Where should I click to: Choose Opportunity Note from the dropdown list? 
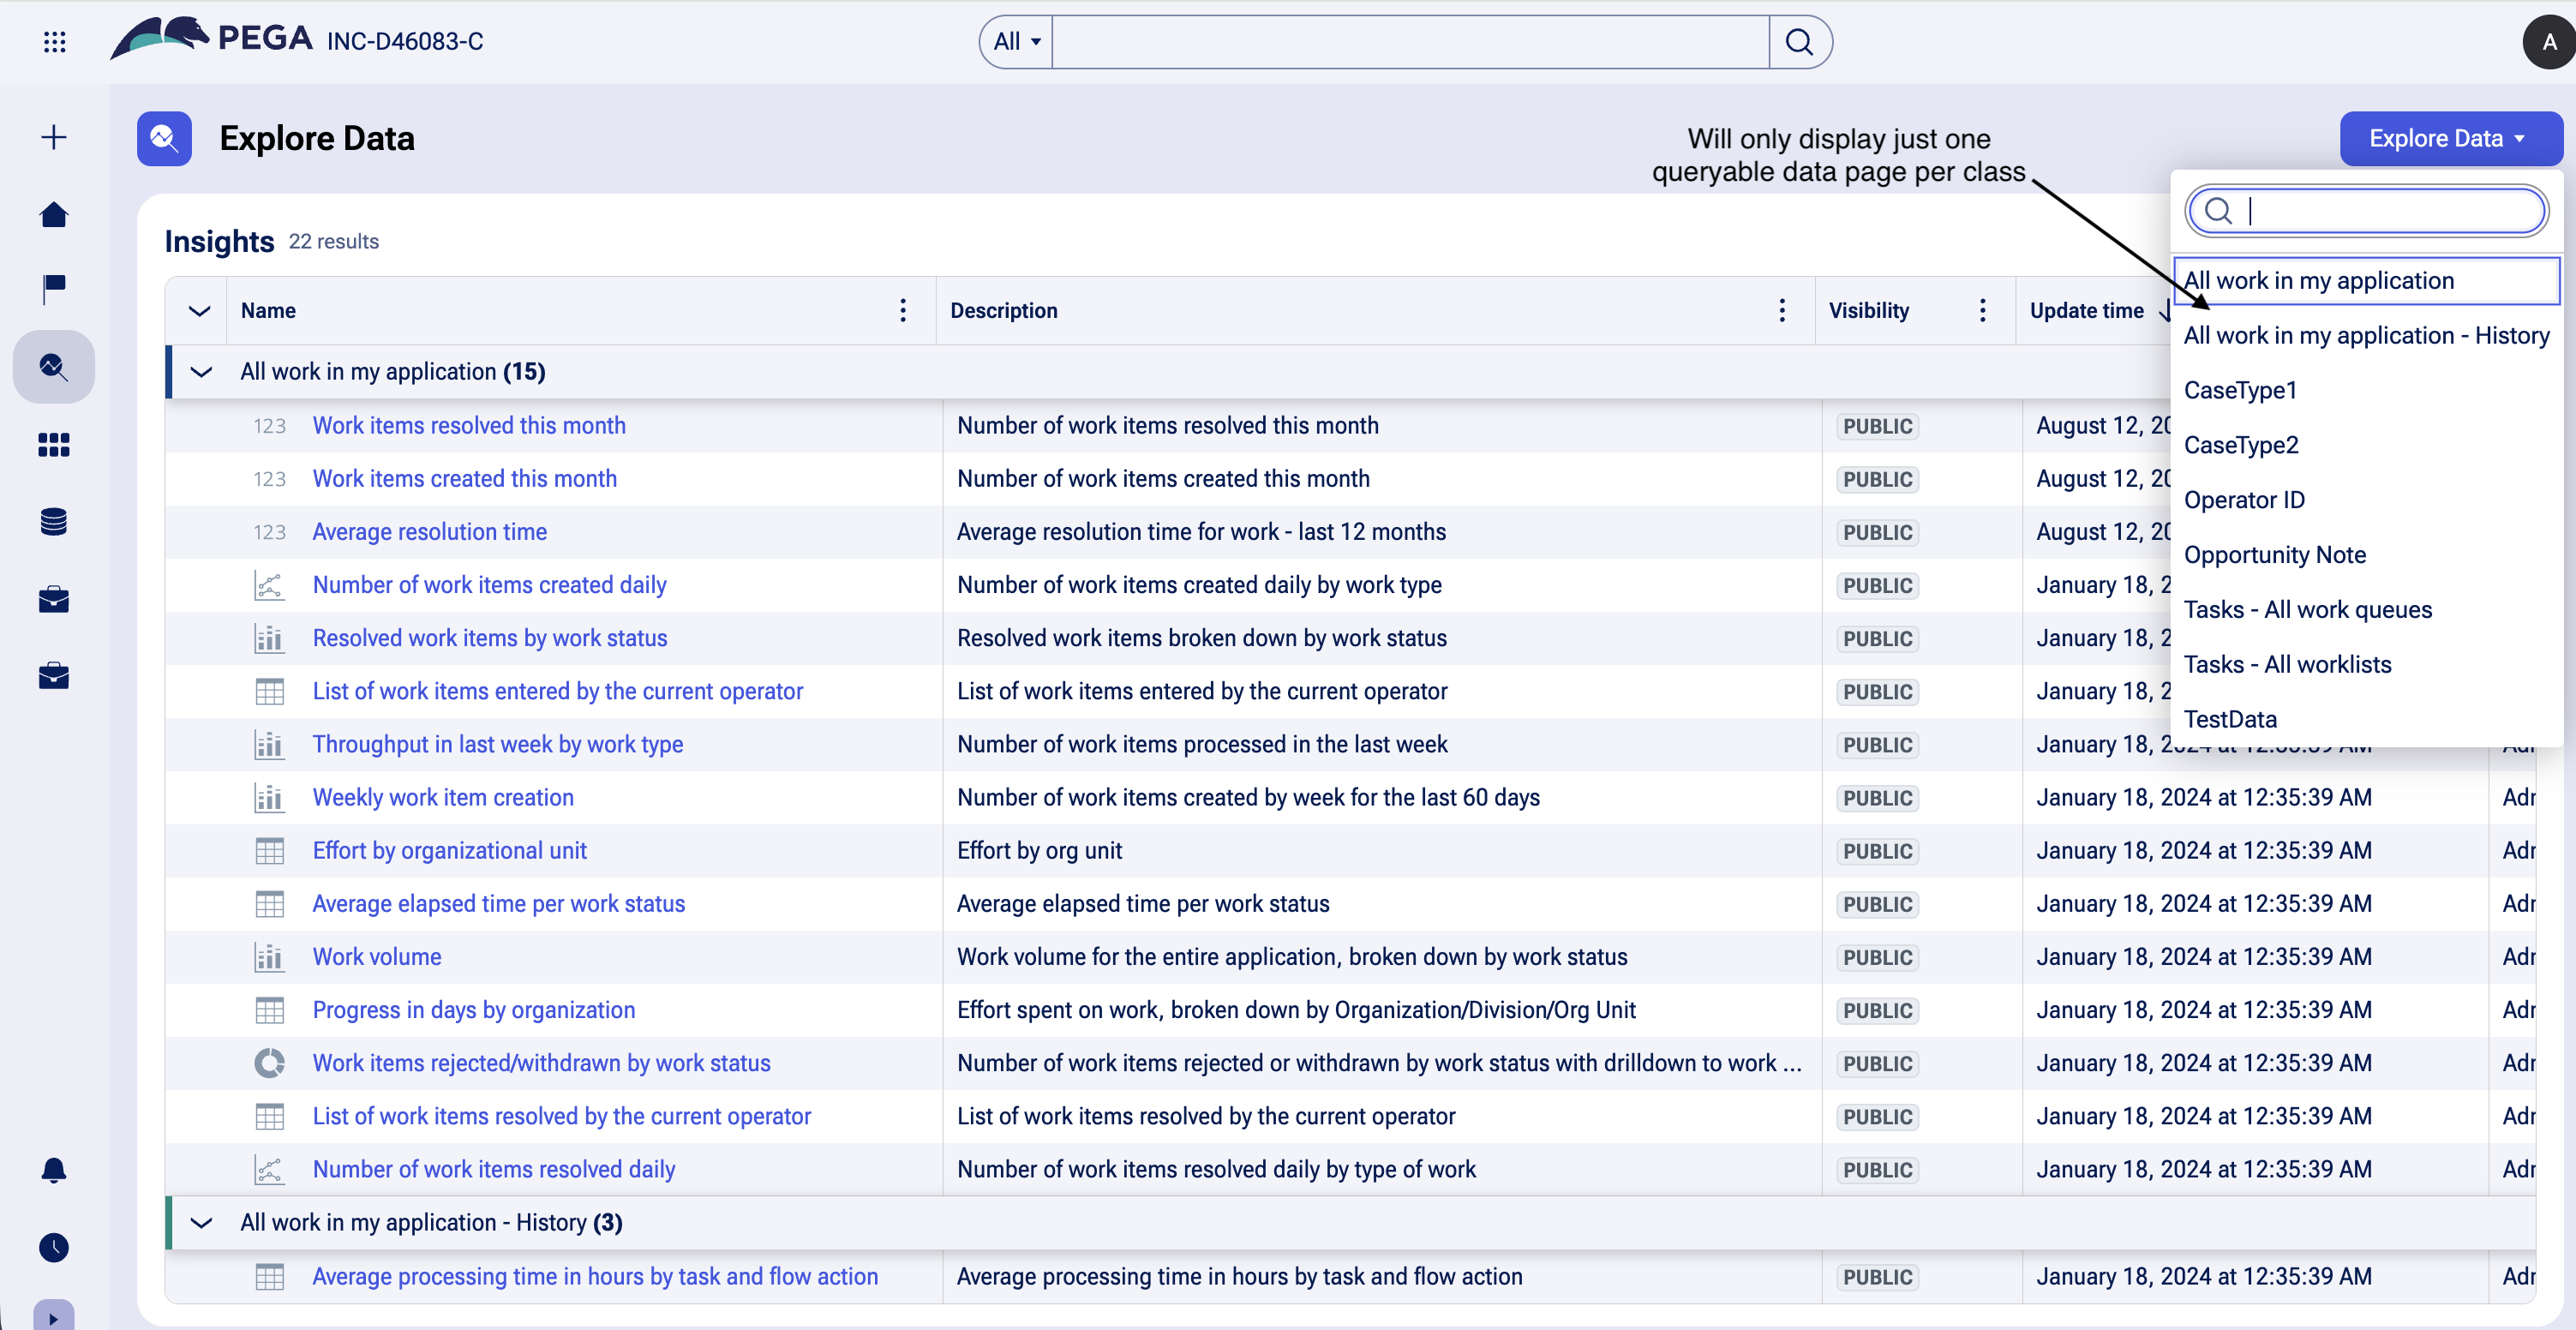(x=2366, y=555)
